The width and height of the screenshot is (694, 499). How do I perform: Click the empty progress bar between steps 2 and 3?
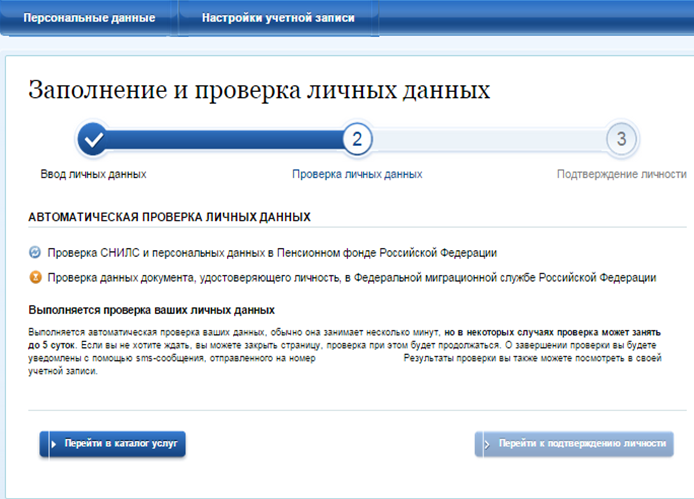(489, 139)
